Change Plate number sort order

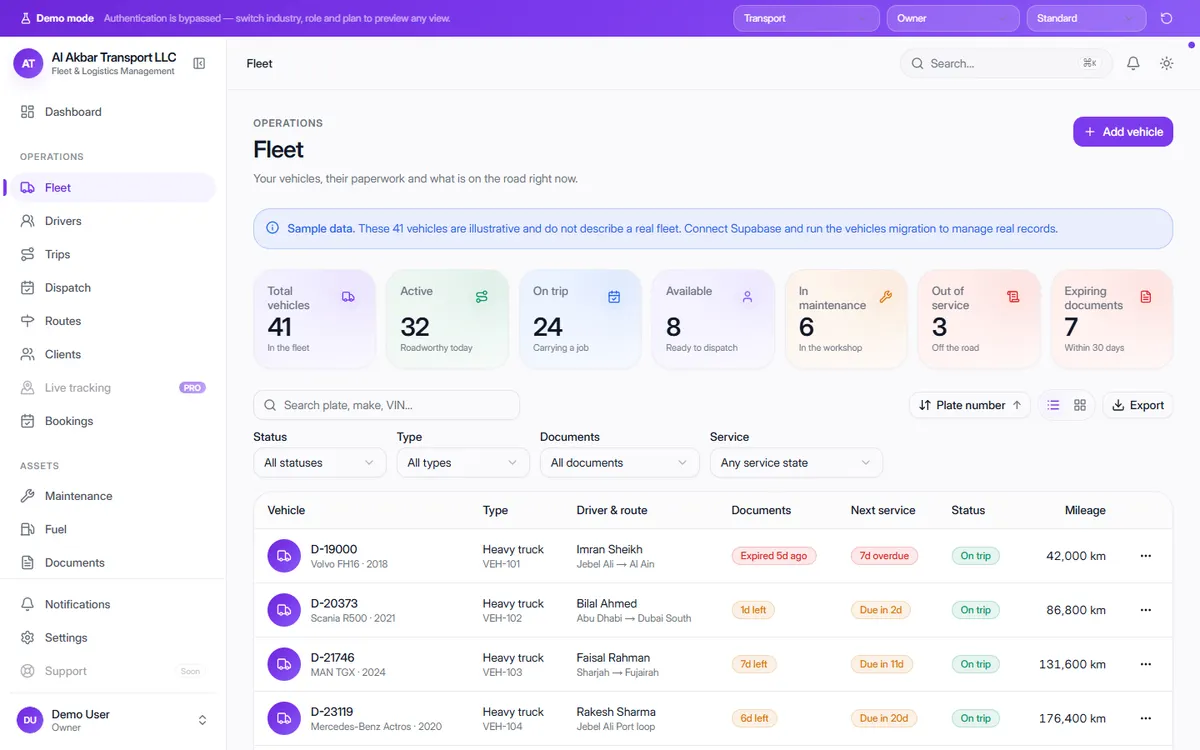[x=970, y=405]
